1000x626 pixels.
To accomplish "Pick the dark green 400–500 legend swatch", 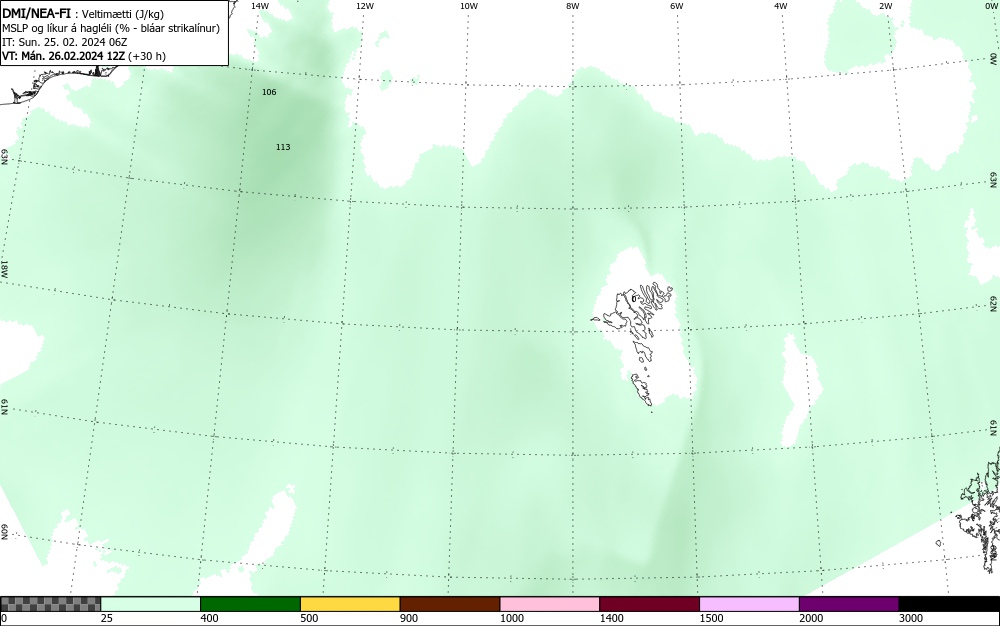I will tap(250, 604).
